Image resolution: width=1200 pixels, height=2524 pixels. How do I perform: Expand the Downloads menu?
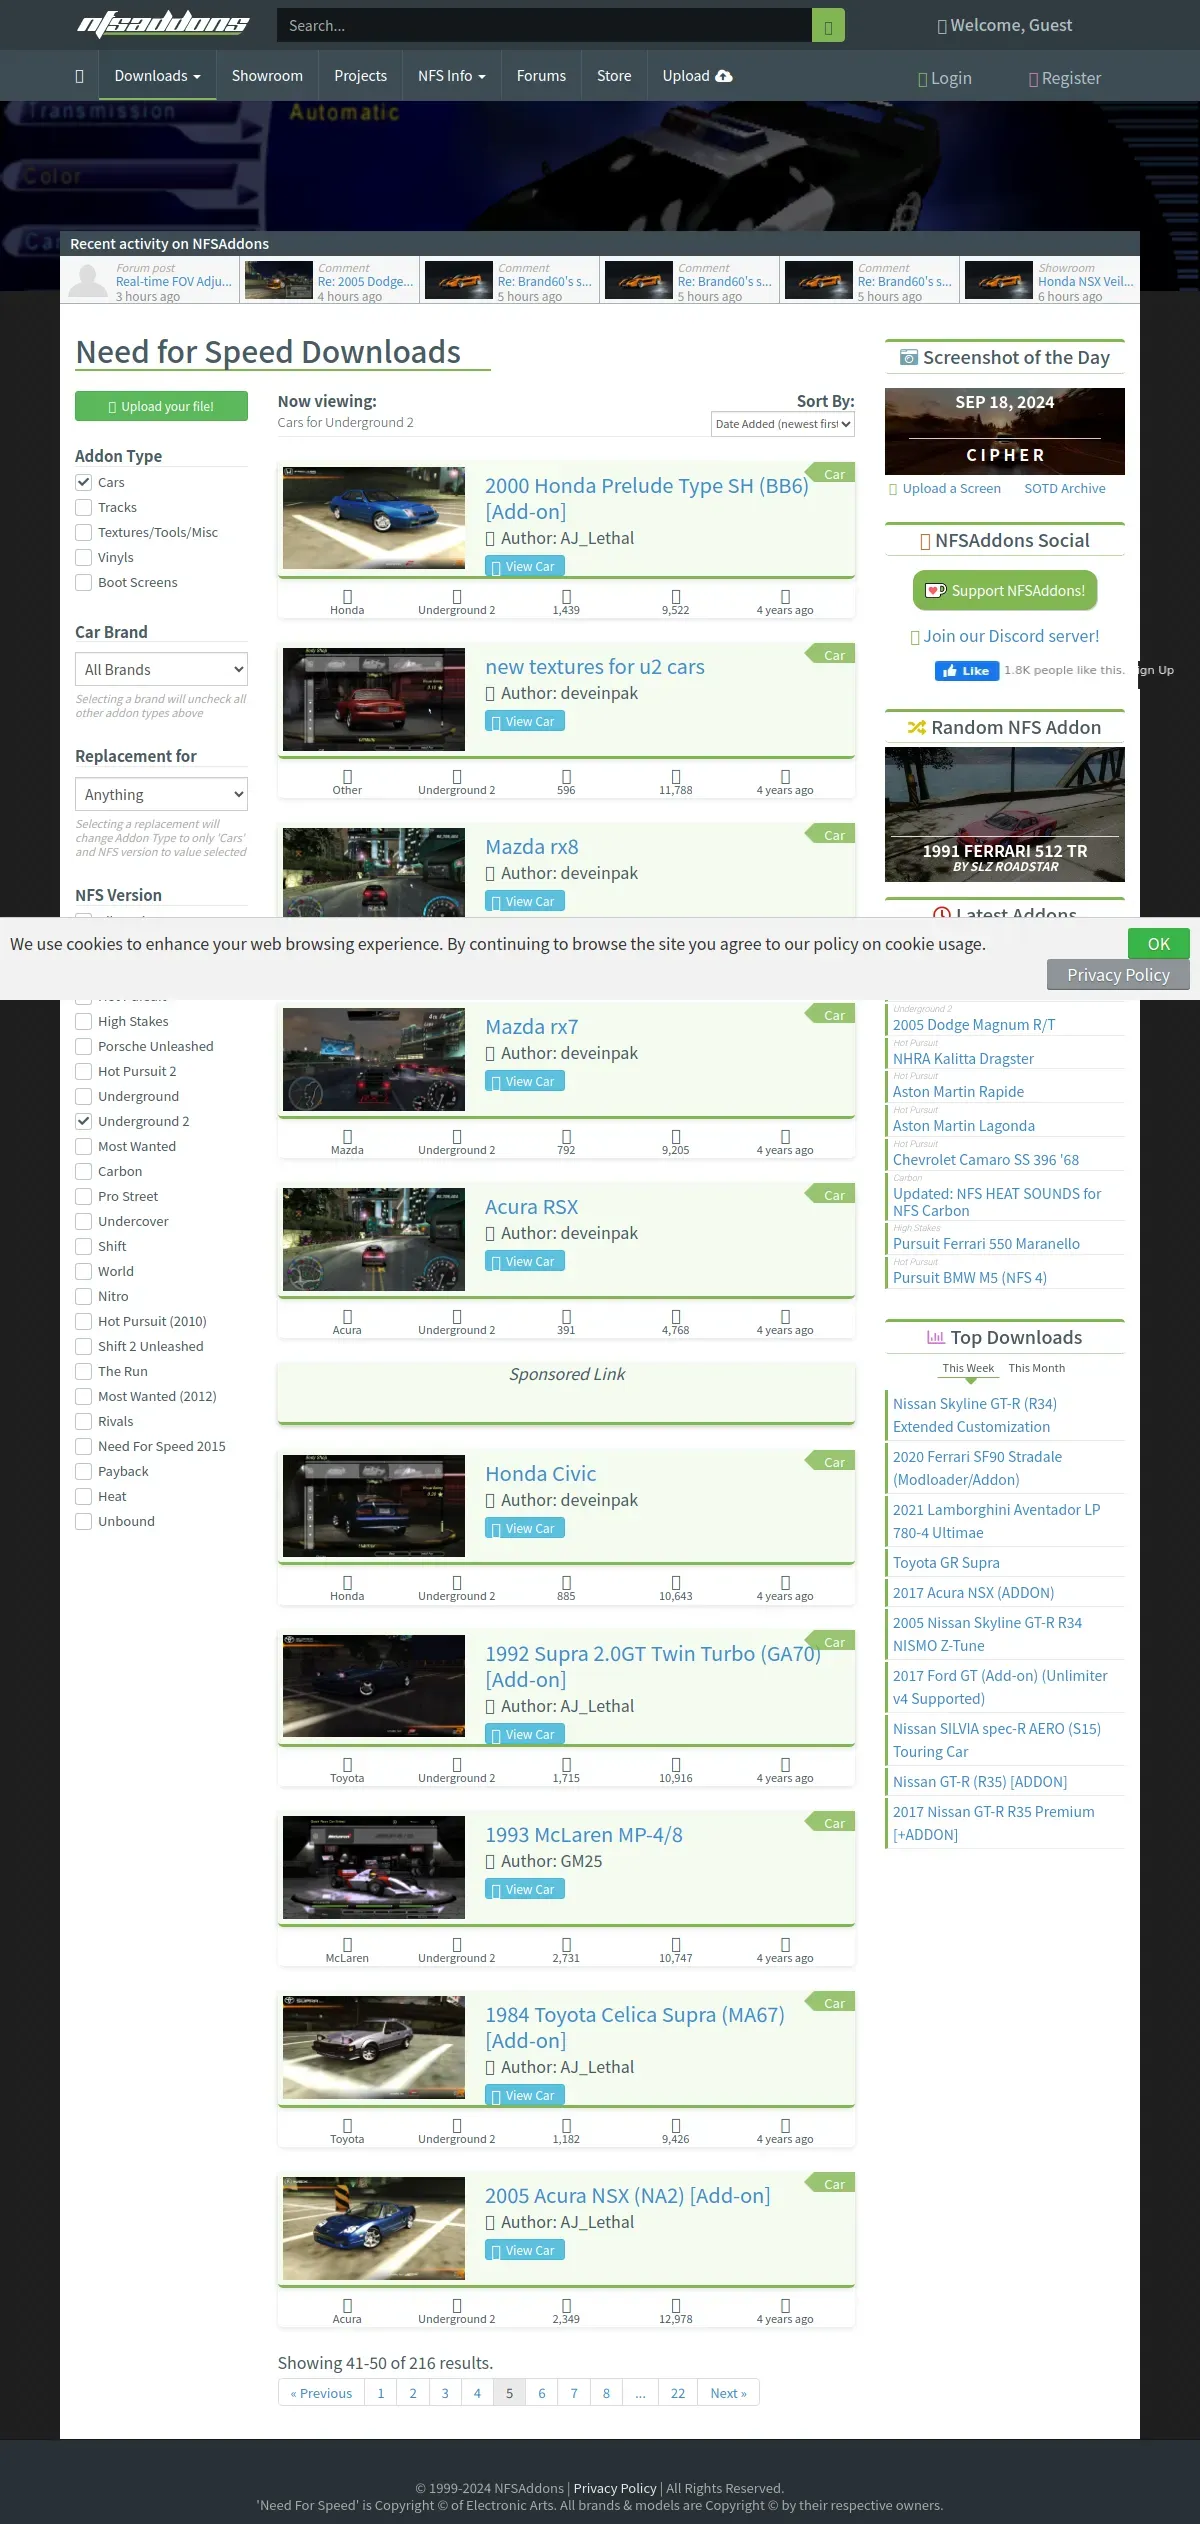pyautogui.click(x=157, y=76)
